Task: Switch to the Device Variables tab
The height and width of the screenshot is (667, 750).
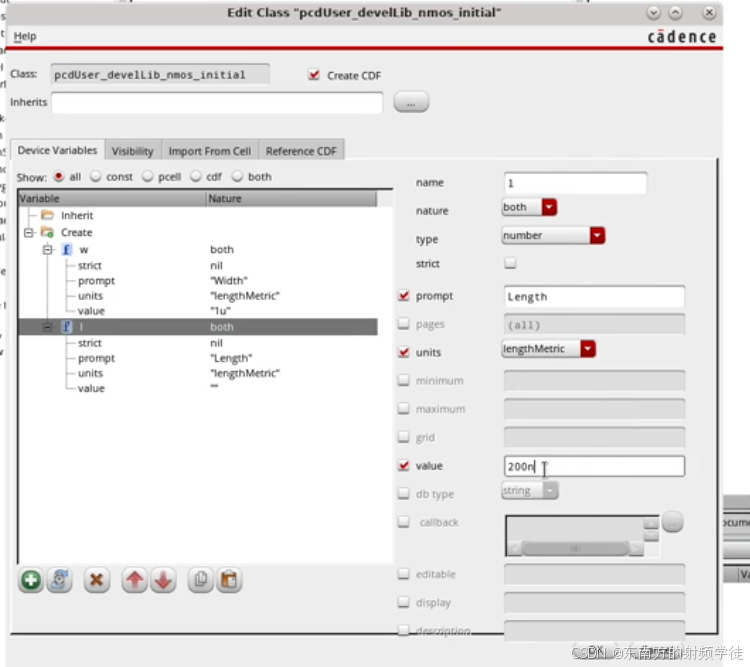Action: point(57,150)
